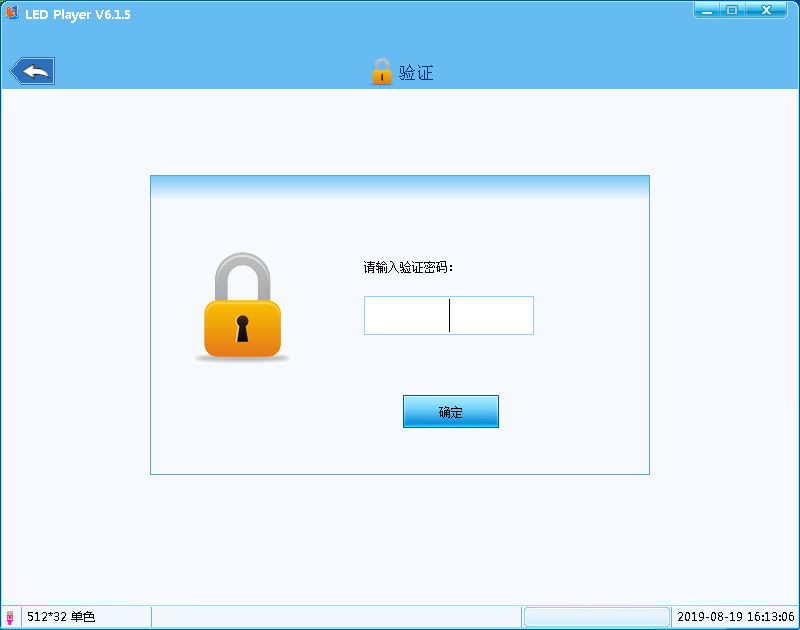The image size is (800, 630).
Task: Click the LED Player app icon in title bar
Action: point(12,13)
